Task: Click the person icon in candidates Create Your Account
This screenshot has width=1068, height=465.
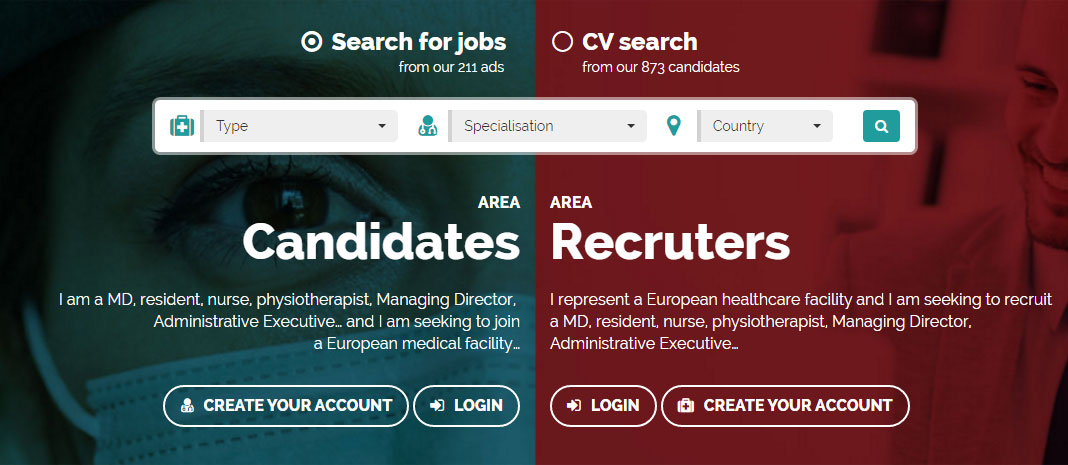Action: (x=187, y=406)
